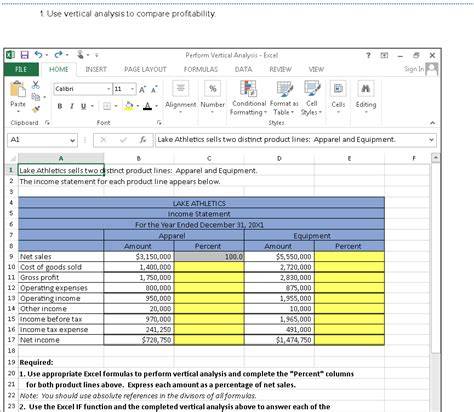The height and width of the screenshot is (412, 474).
Task: Open the Alignment group button
Action: pyautogui.click(x=181, y=97)
